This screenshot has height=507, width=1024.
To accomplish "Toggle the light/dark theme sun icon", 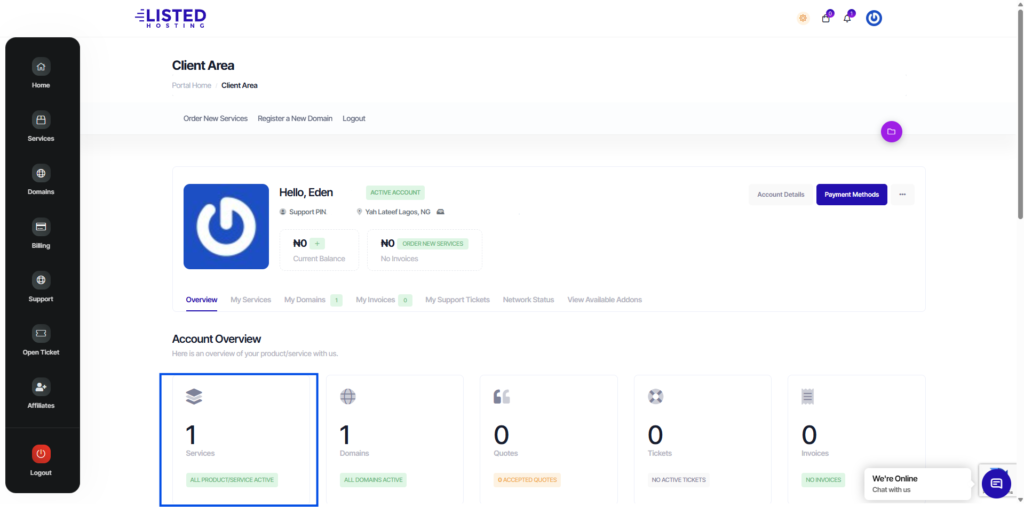I will 802,18.
